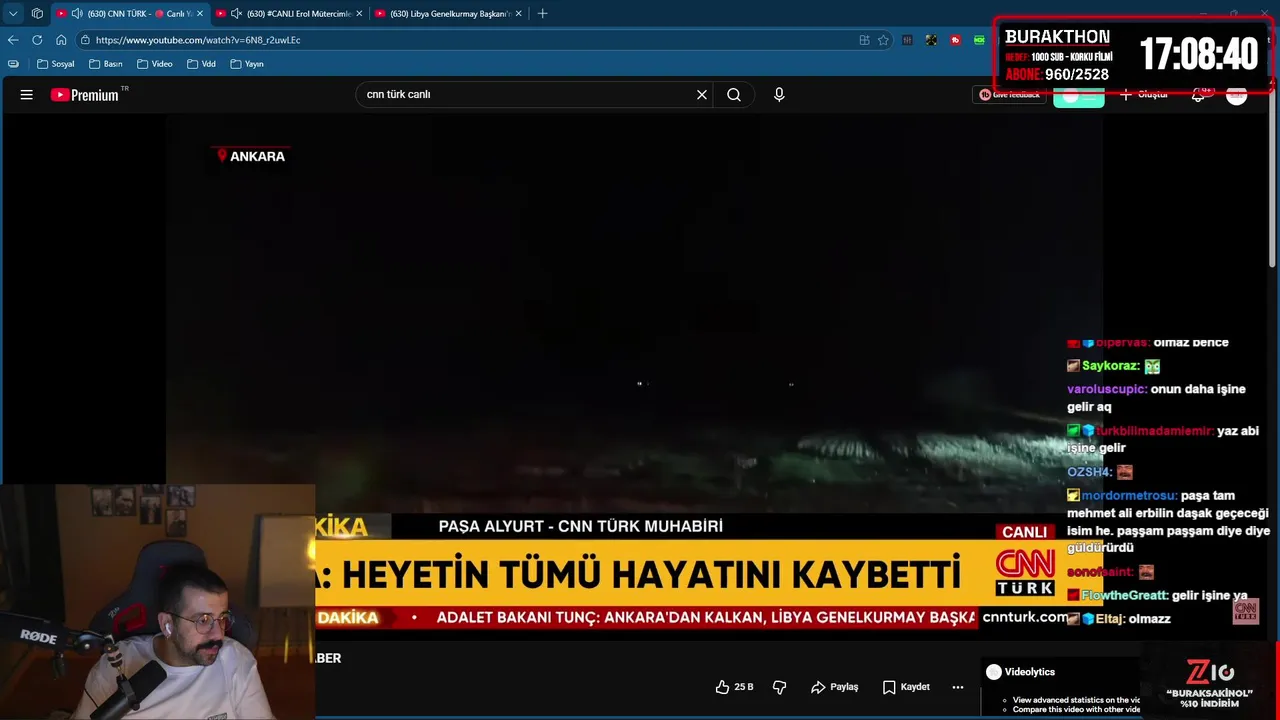Open the browser apps icon in address bar
1280x720 pixels.
coord(864,40)
